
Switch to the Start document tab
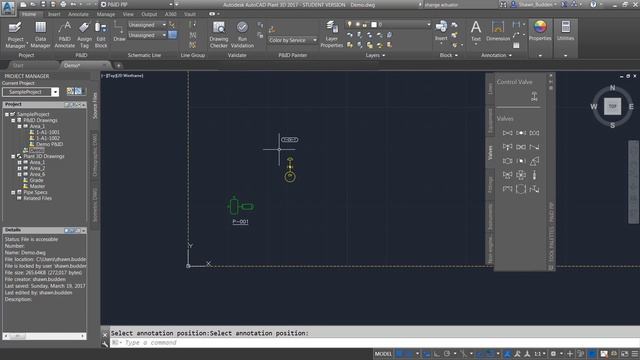(x=18, y=65)
